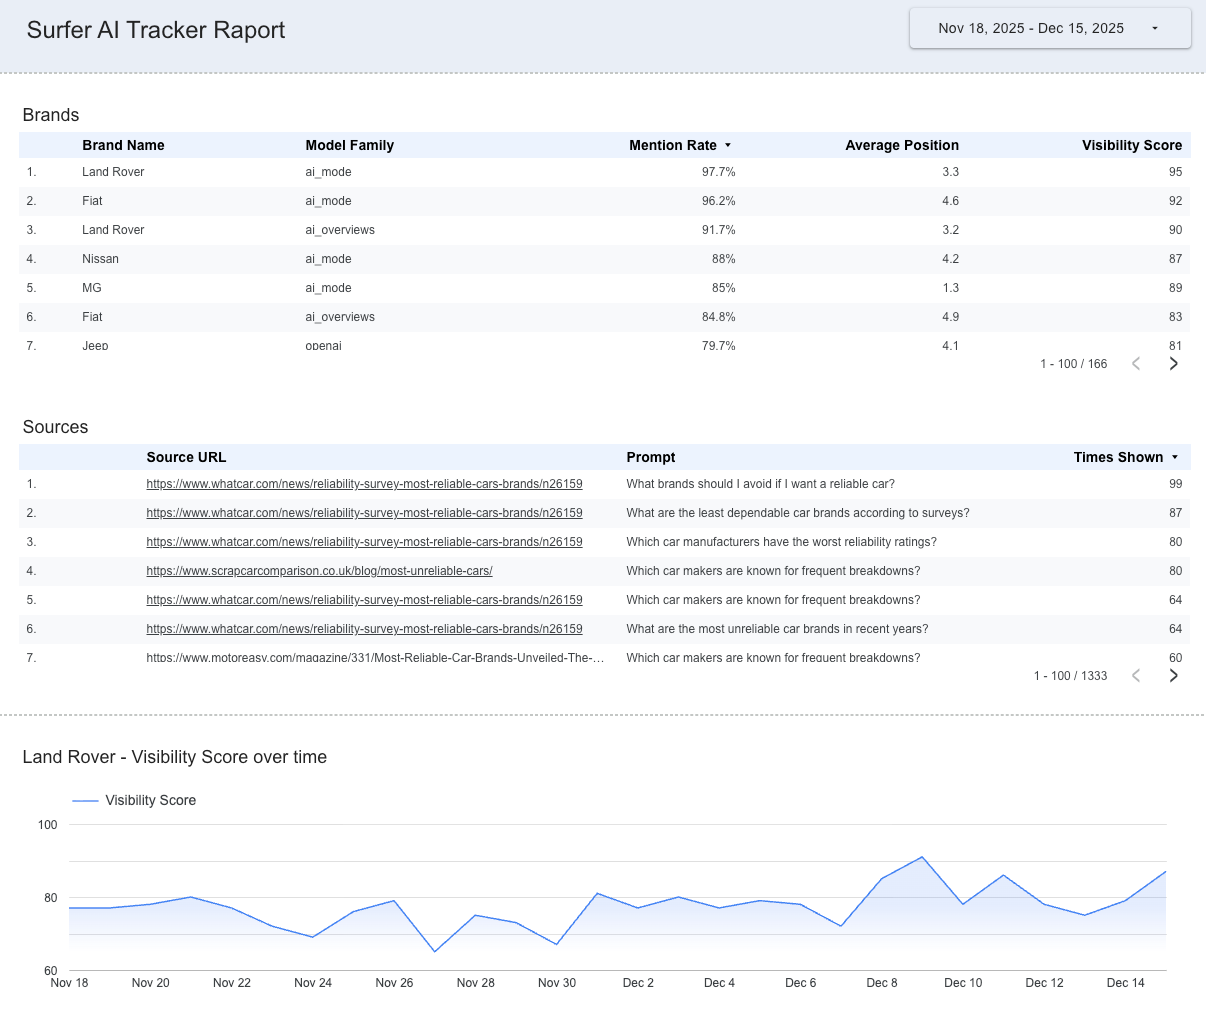Click the Source URL column header
Screen dimensions: 1206x1009
(x=186, y=457)
